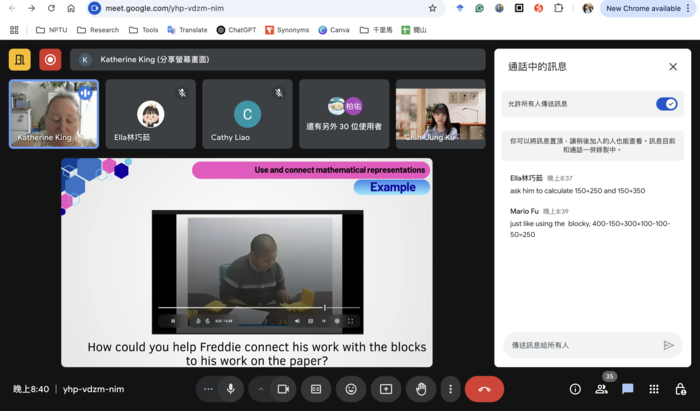Open the emoji reactions button
700x411 pixels.
[351, 389]
